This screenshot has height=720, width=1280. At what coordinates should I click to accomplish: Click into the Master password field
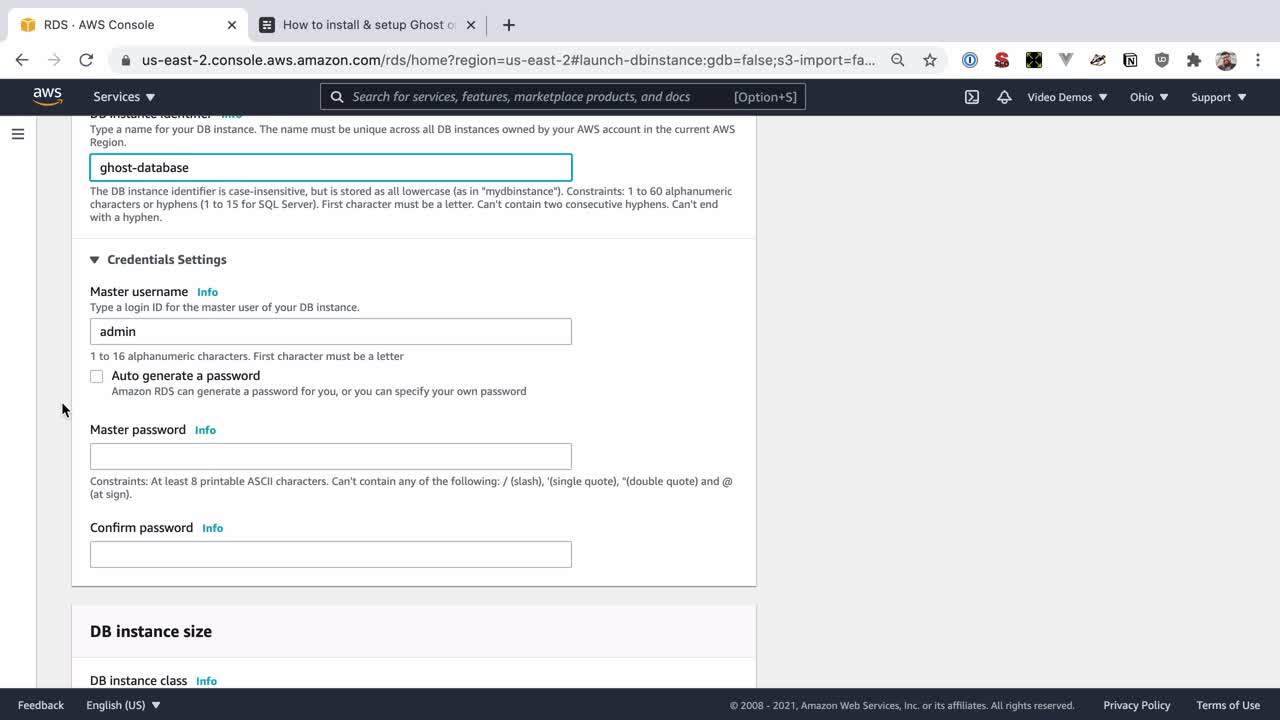point(330,456)
